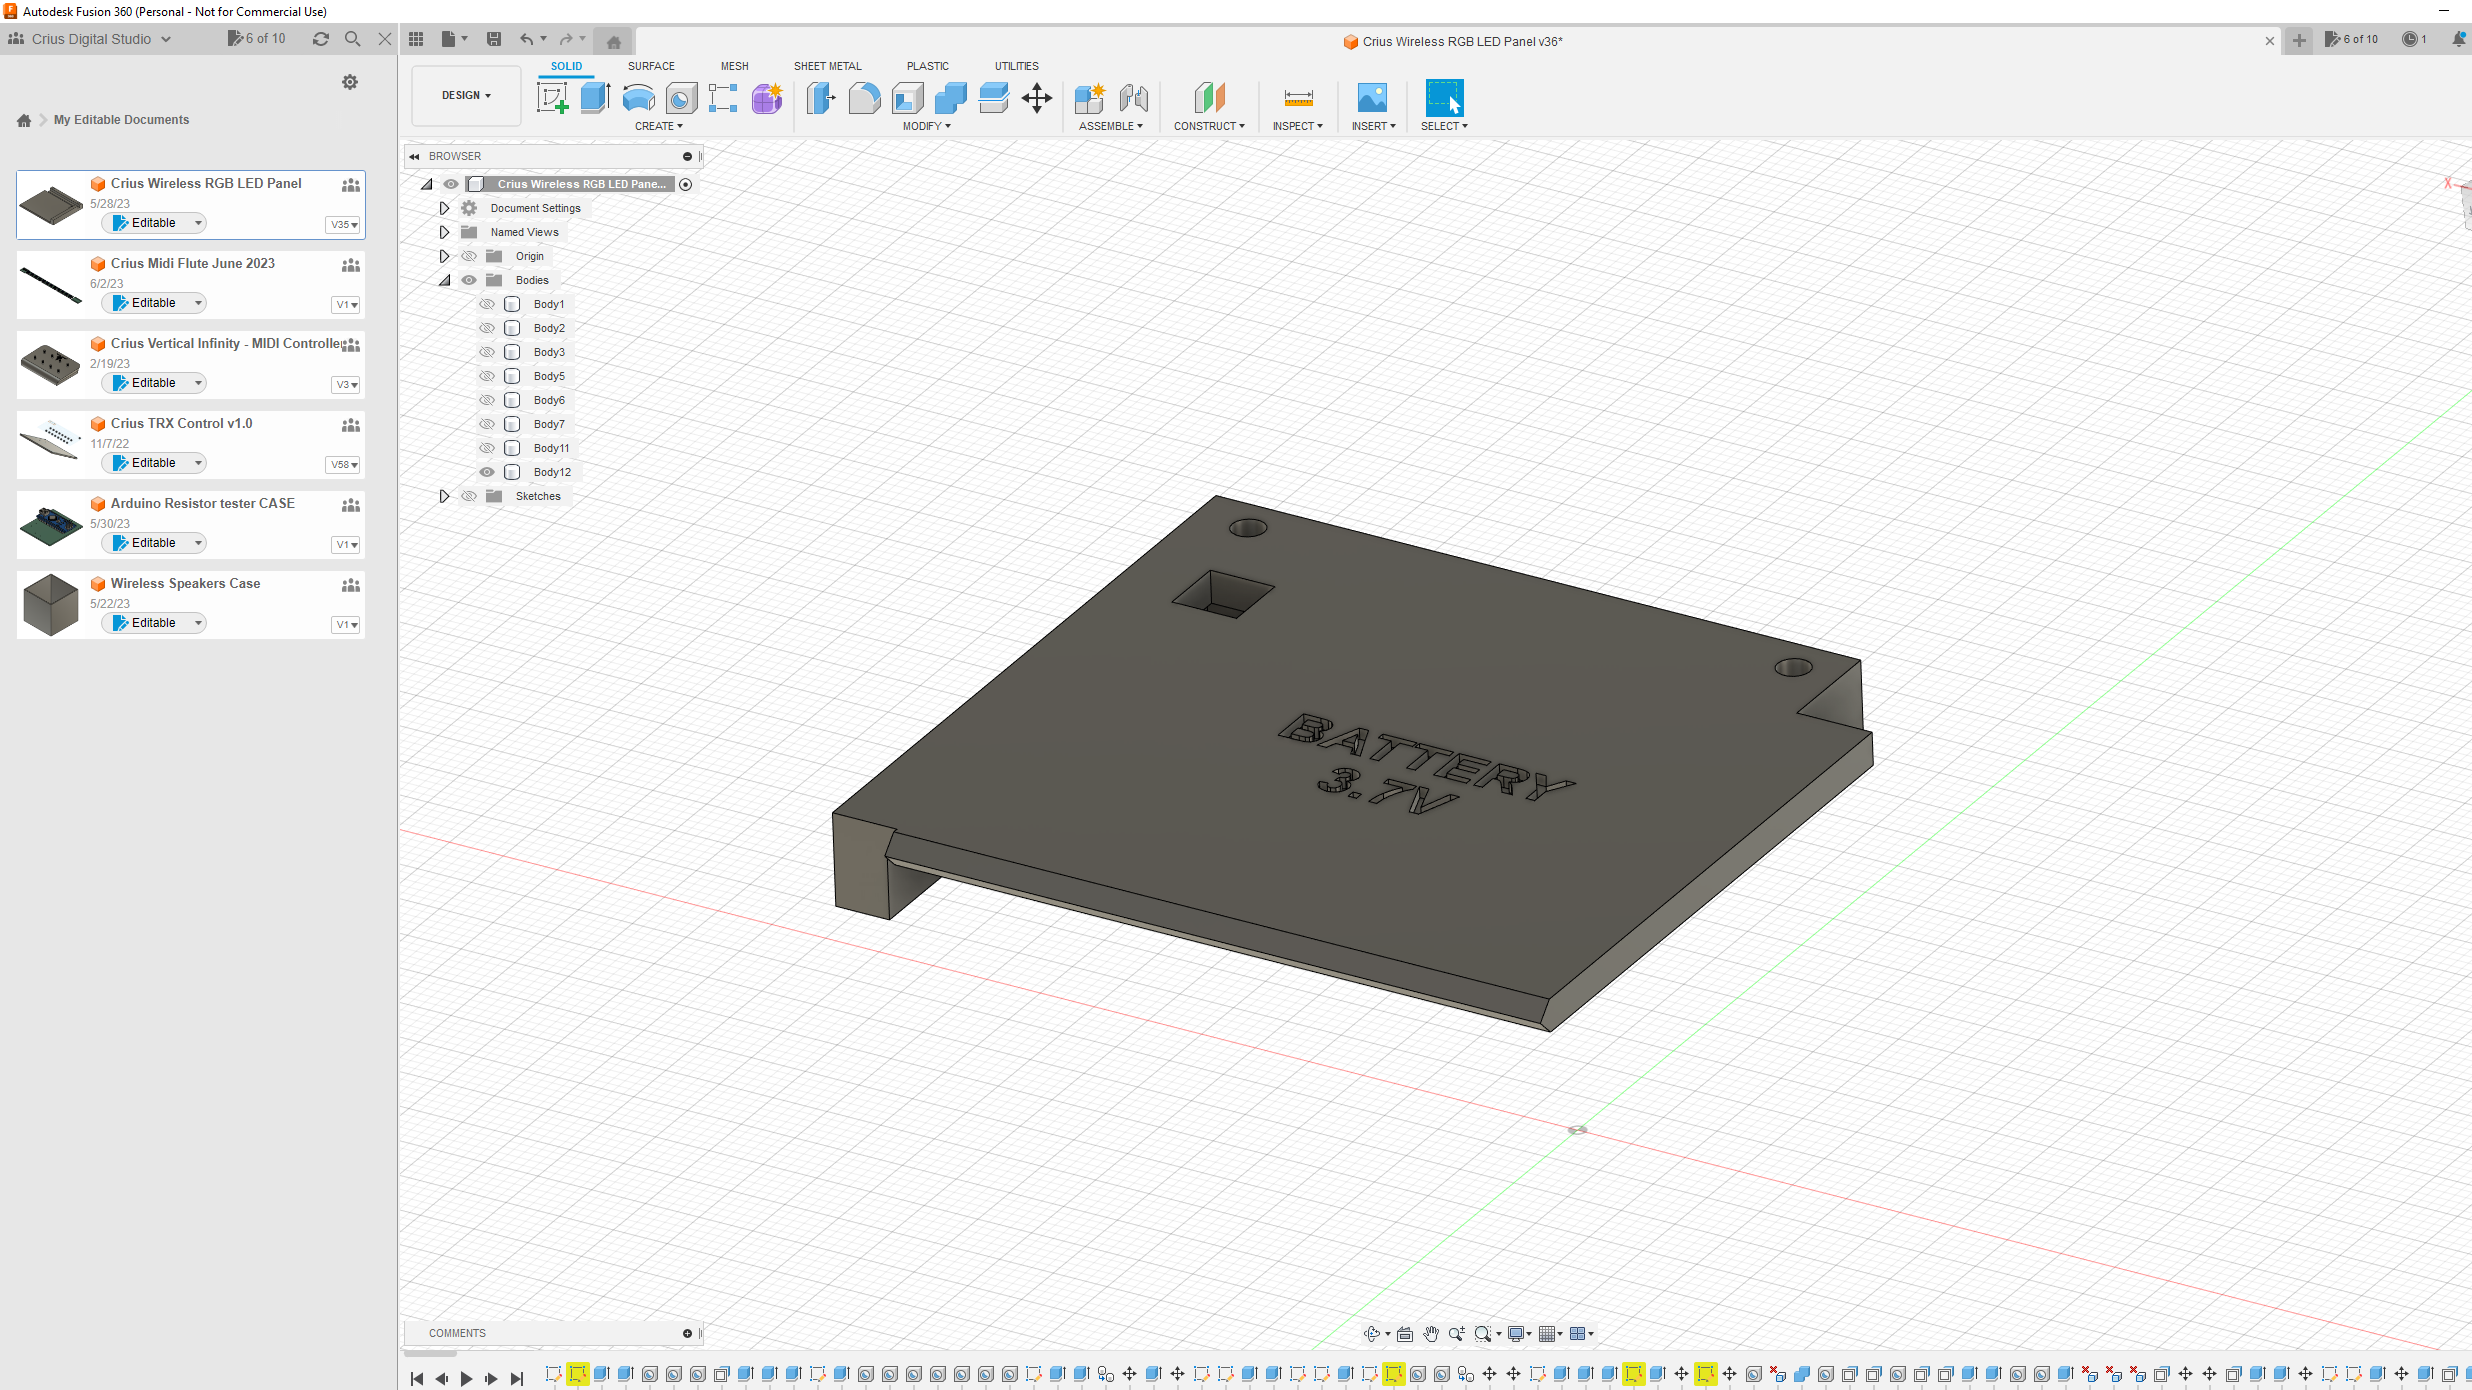
Task: Switch to the MESH tab
Action: point(733,66)
